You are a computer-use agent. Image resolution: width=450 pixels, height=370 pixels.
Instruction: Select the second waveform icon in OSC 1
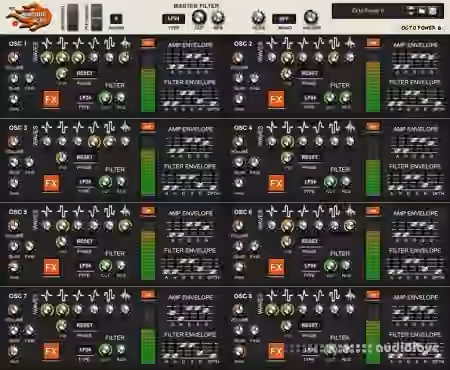click(62, 43)
